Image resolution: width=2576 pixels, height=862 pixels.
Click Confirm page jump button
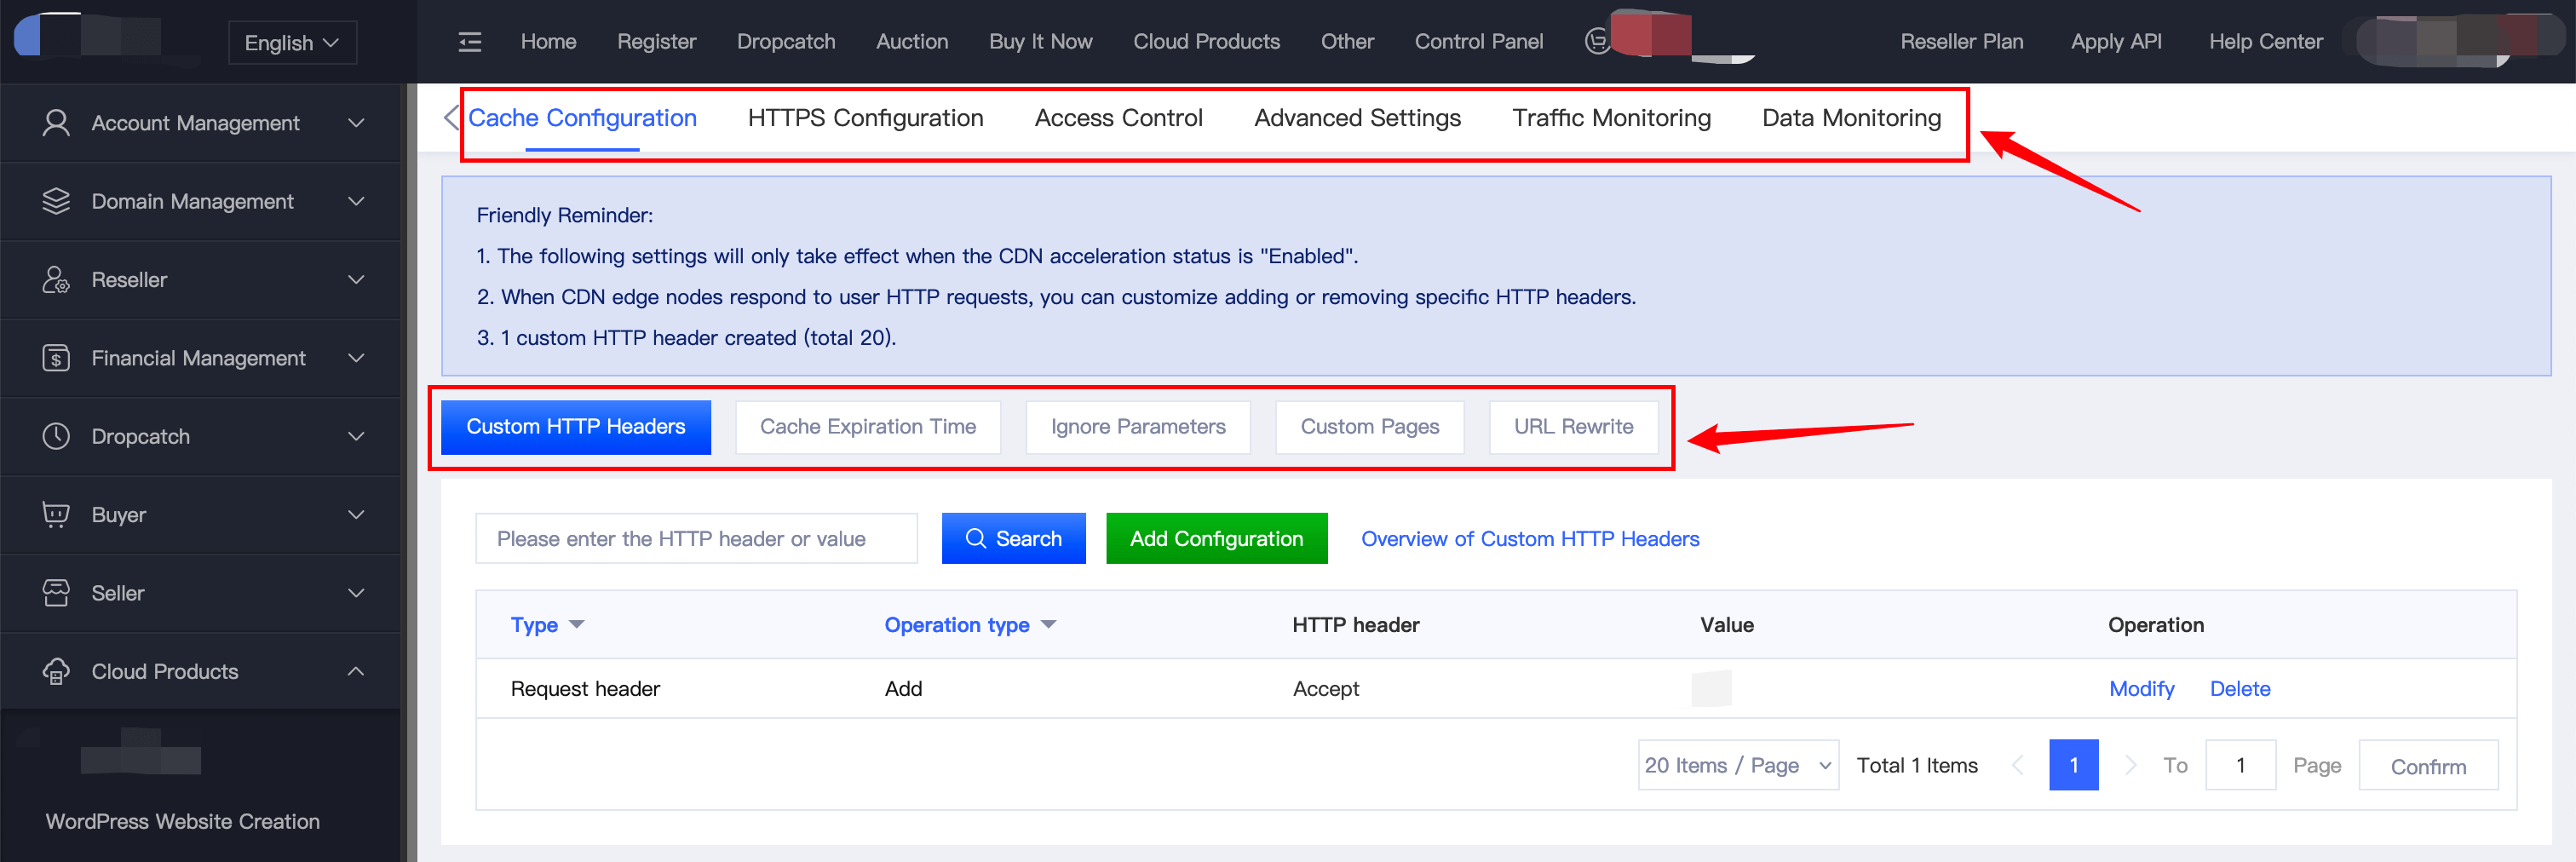(x=2428, y=766)
